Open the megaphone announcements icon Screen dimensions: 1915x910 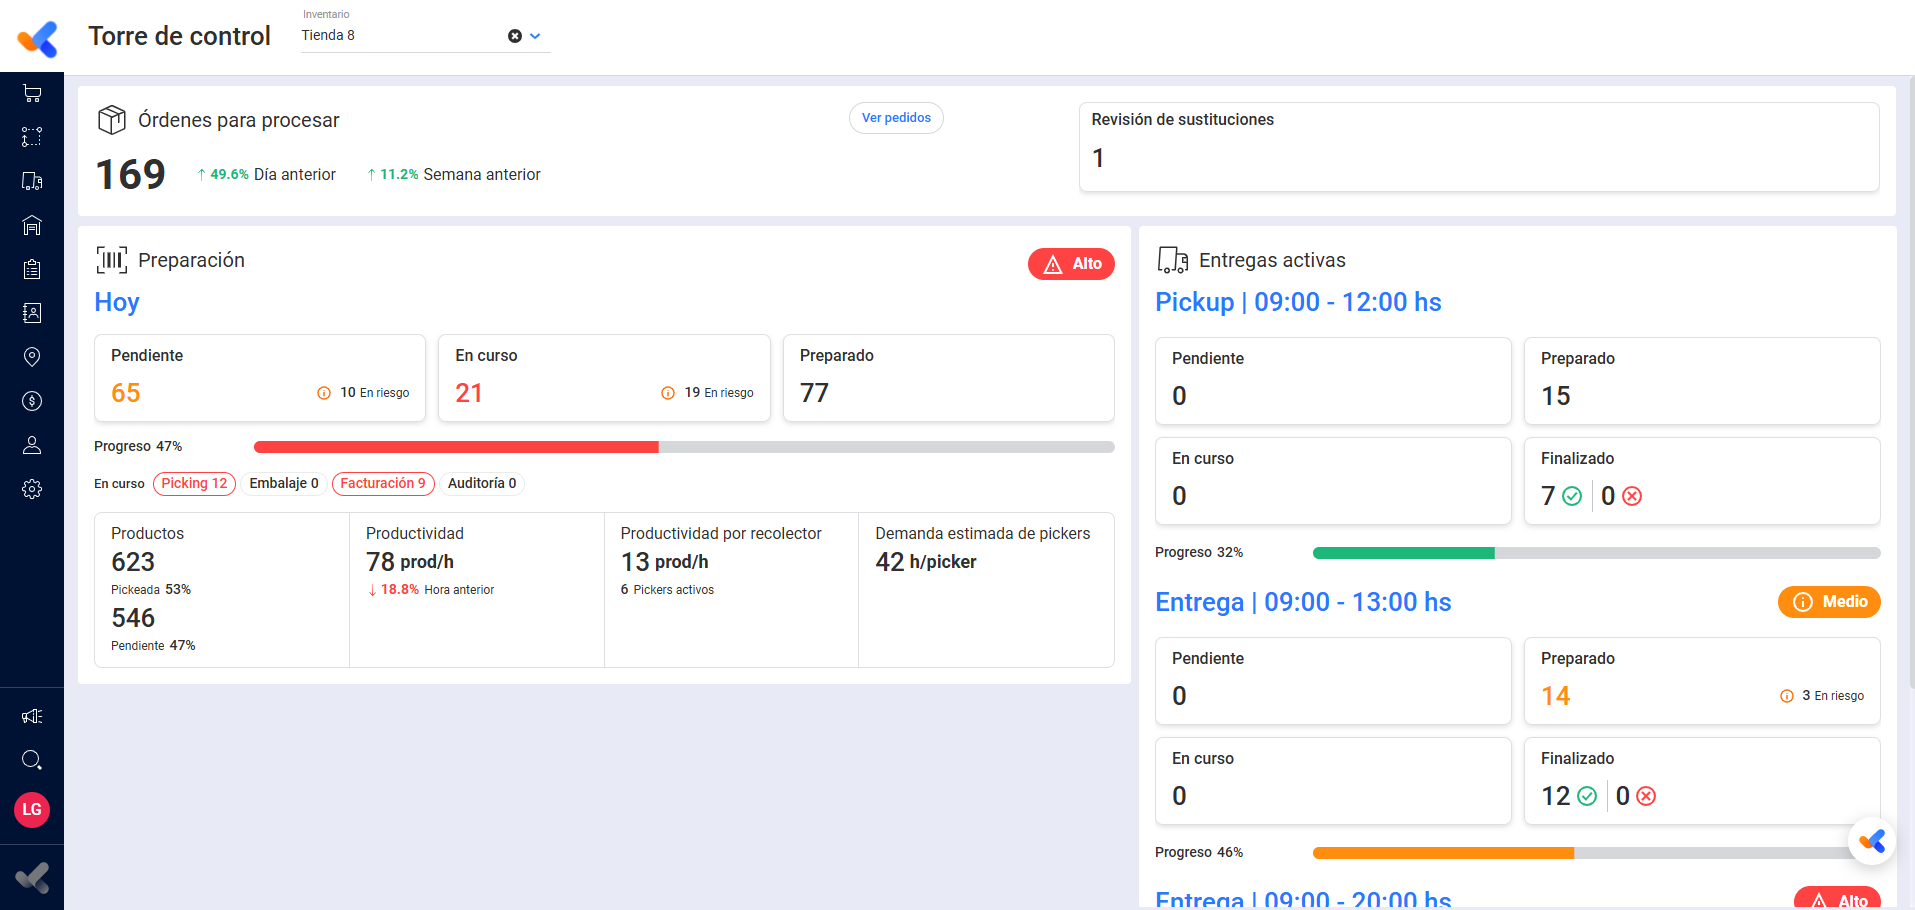click(x=32, y=716)
